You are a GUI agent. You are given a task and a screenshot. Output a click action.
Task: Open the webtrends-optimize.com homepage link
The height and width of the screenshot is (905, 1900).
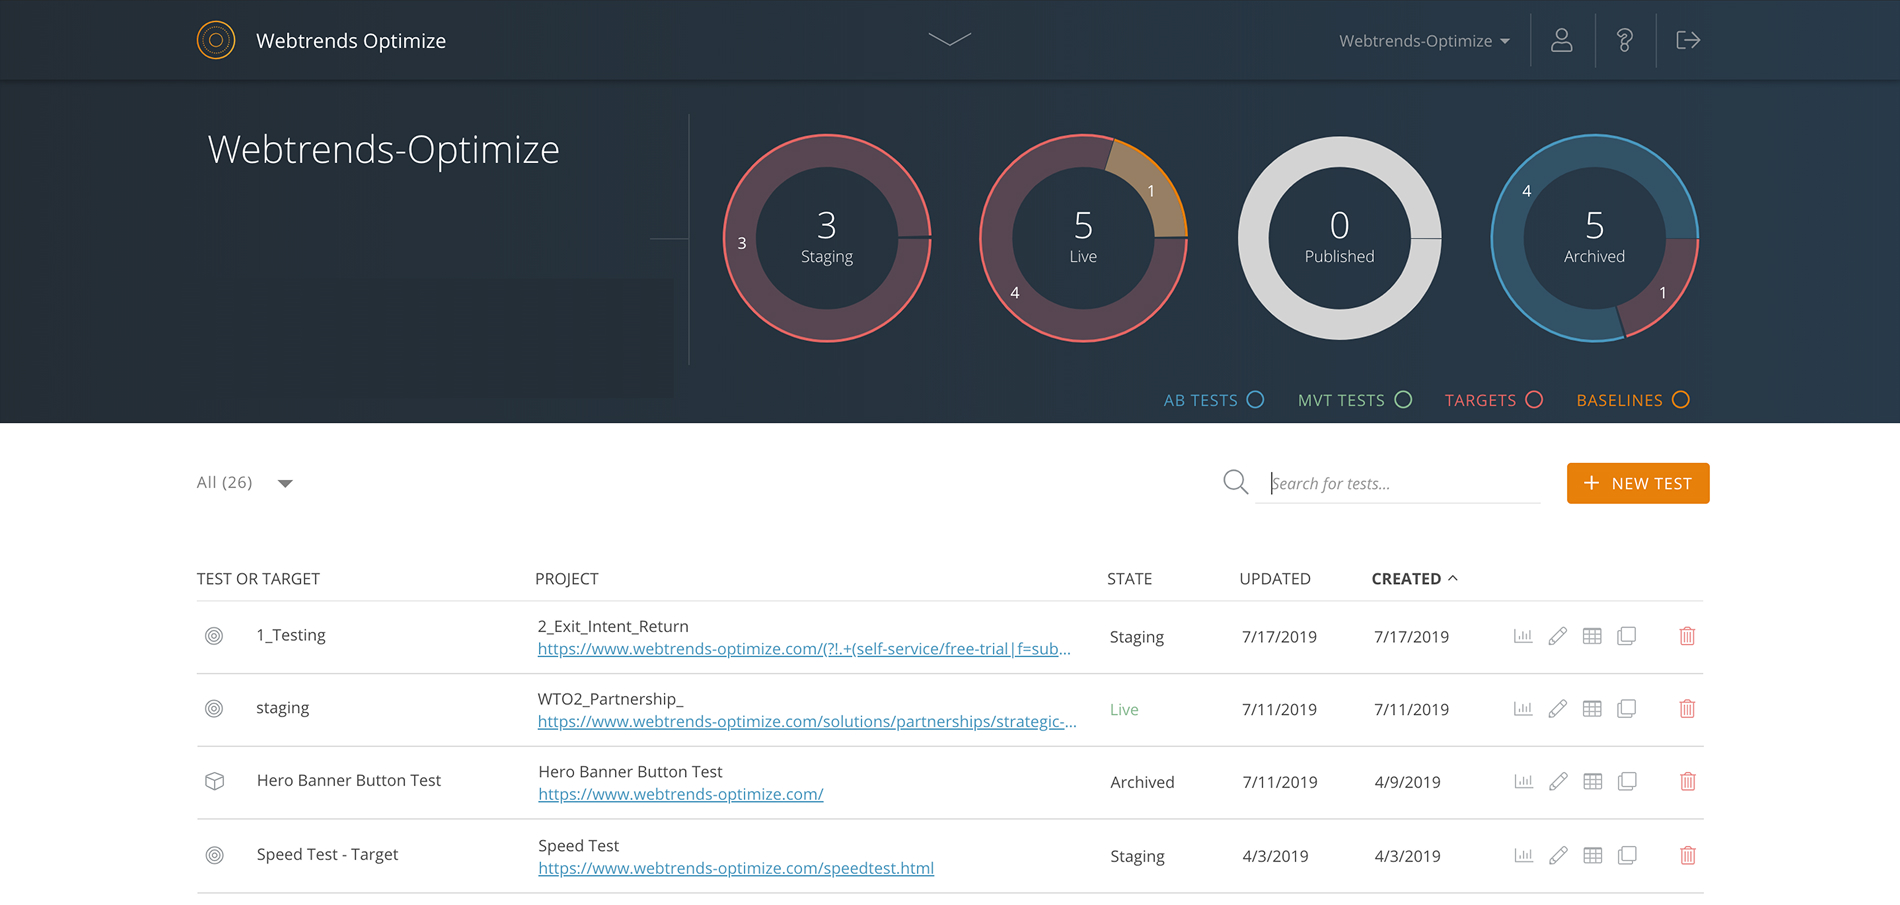coord(681,795)
